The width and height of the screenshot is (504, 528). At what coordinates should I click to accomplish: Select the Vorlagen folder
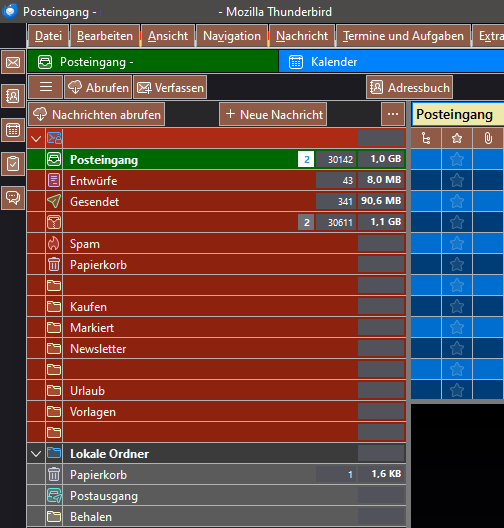point(216,411)
